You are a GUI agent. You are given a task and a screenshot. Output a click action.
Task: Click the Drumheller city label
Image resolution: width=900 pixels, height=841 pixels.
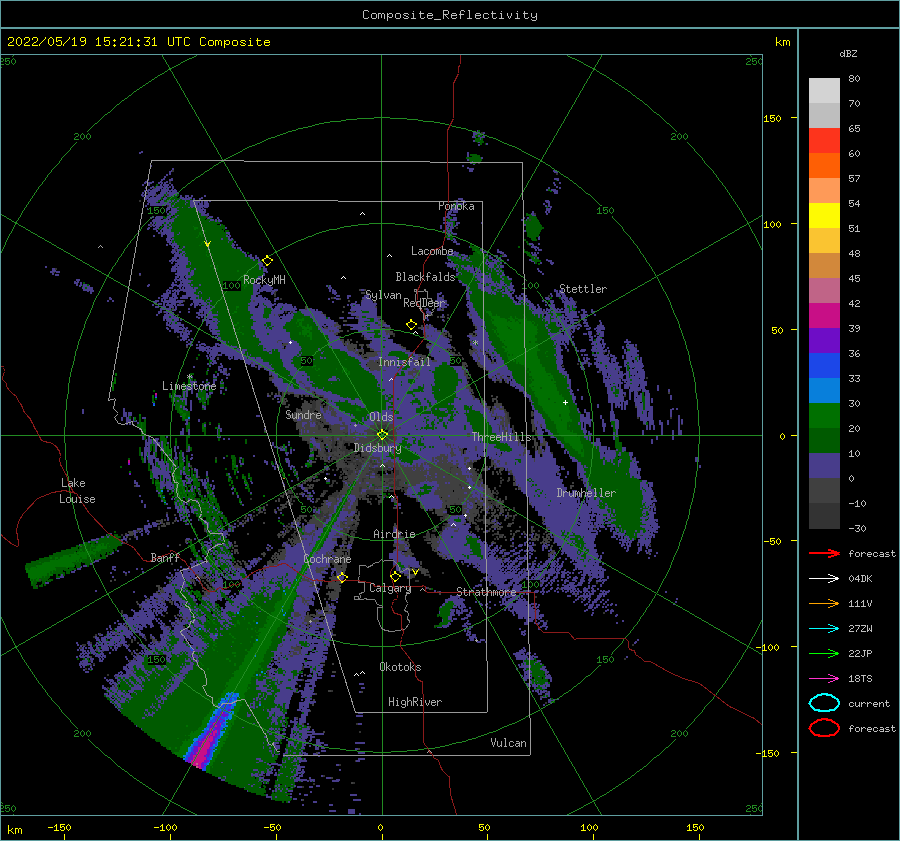[586, 493]
